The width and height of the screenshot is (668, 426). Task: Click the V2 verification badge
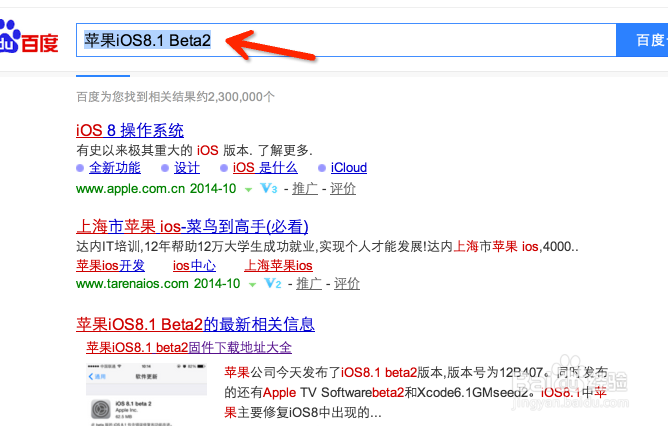pos(273,283)
